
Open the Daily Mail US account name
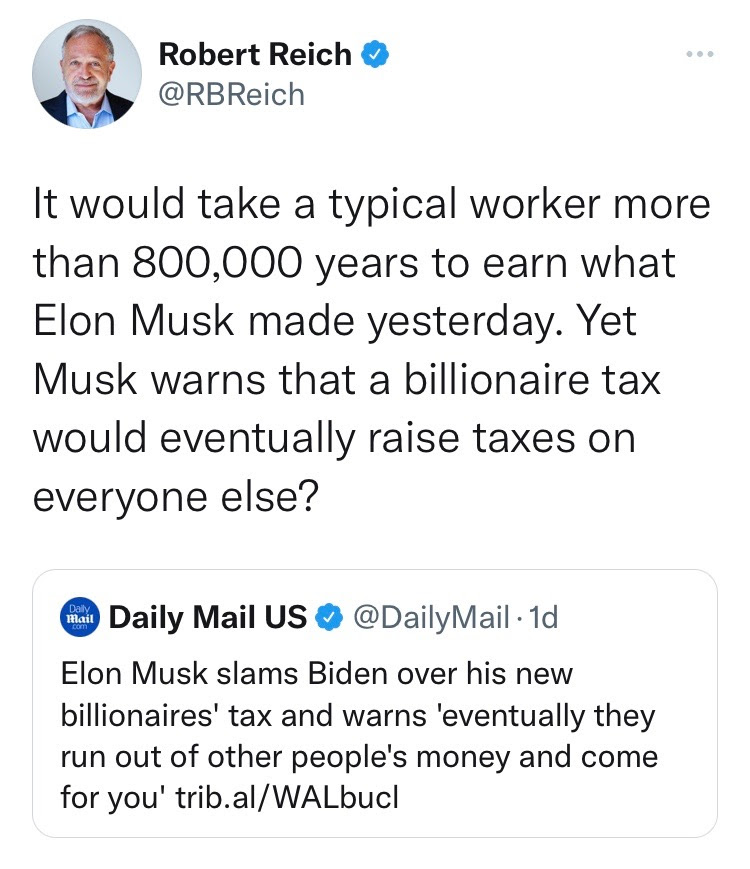click(x=208, y=617)
